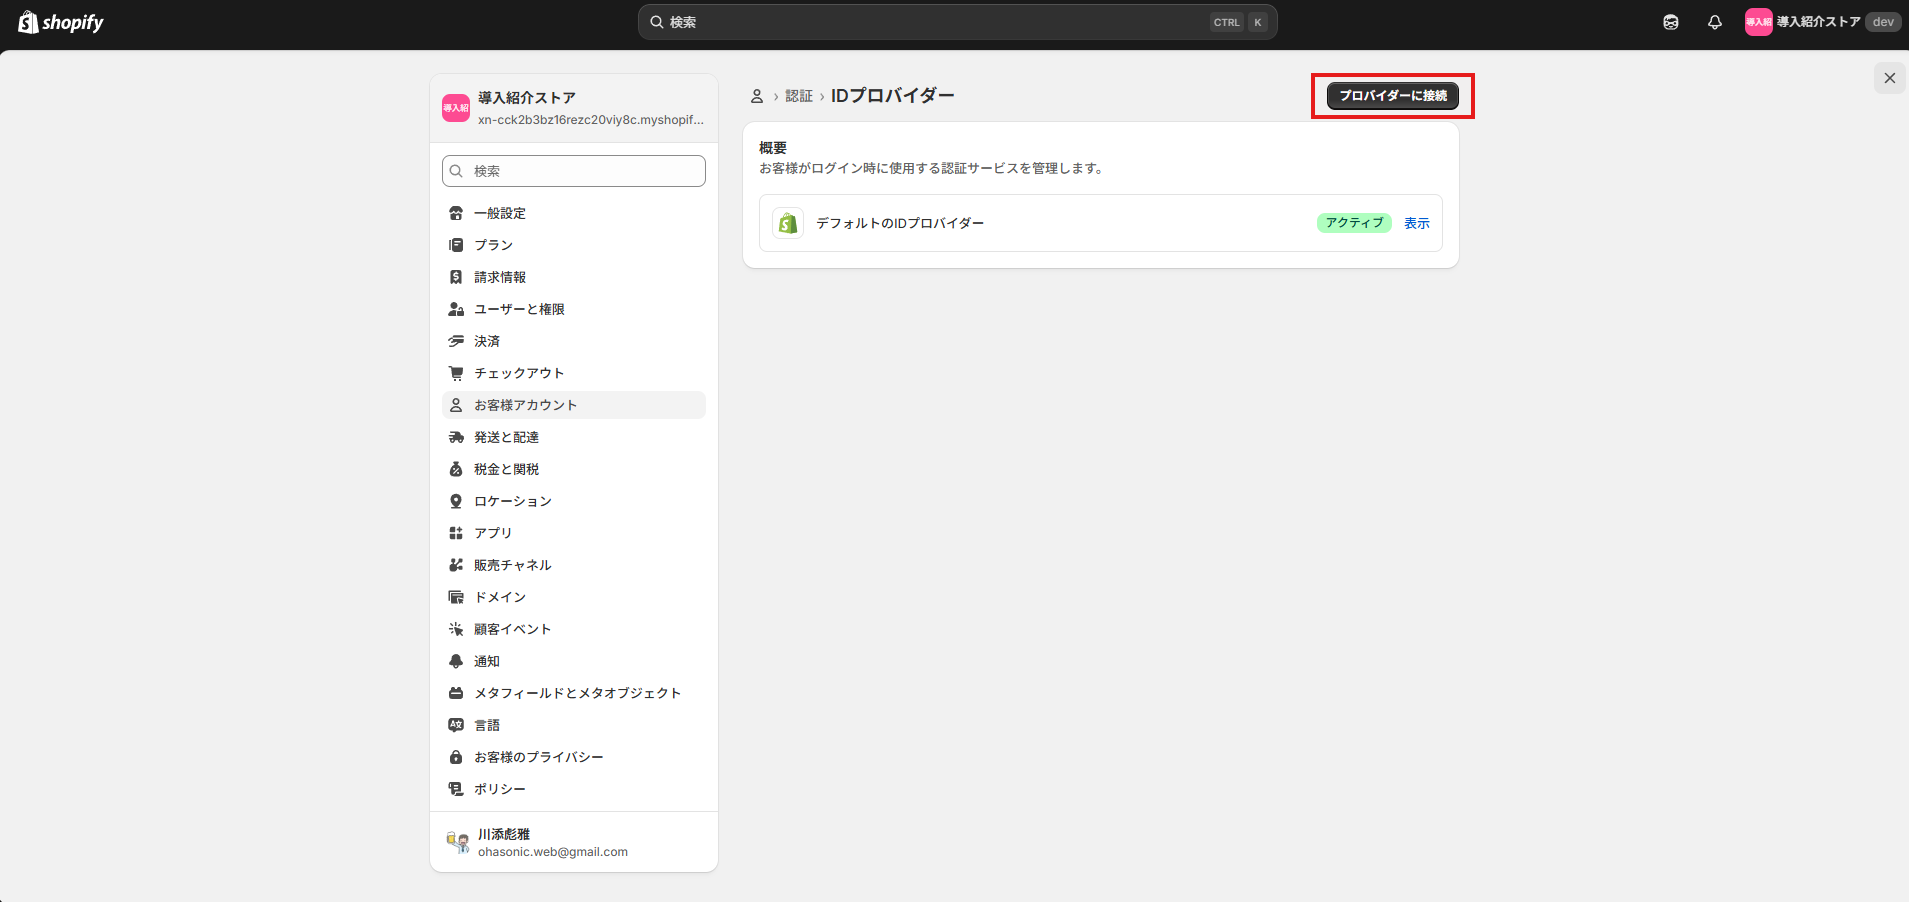Focus the settings sidebar 検索 field
Image resolution: width=1909 pixels, height=902 pixels.
click(x=574, y=171)
